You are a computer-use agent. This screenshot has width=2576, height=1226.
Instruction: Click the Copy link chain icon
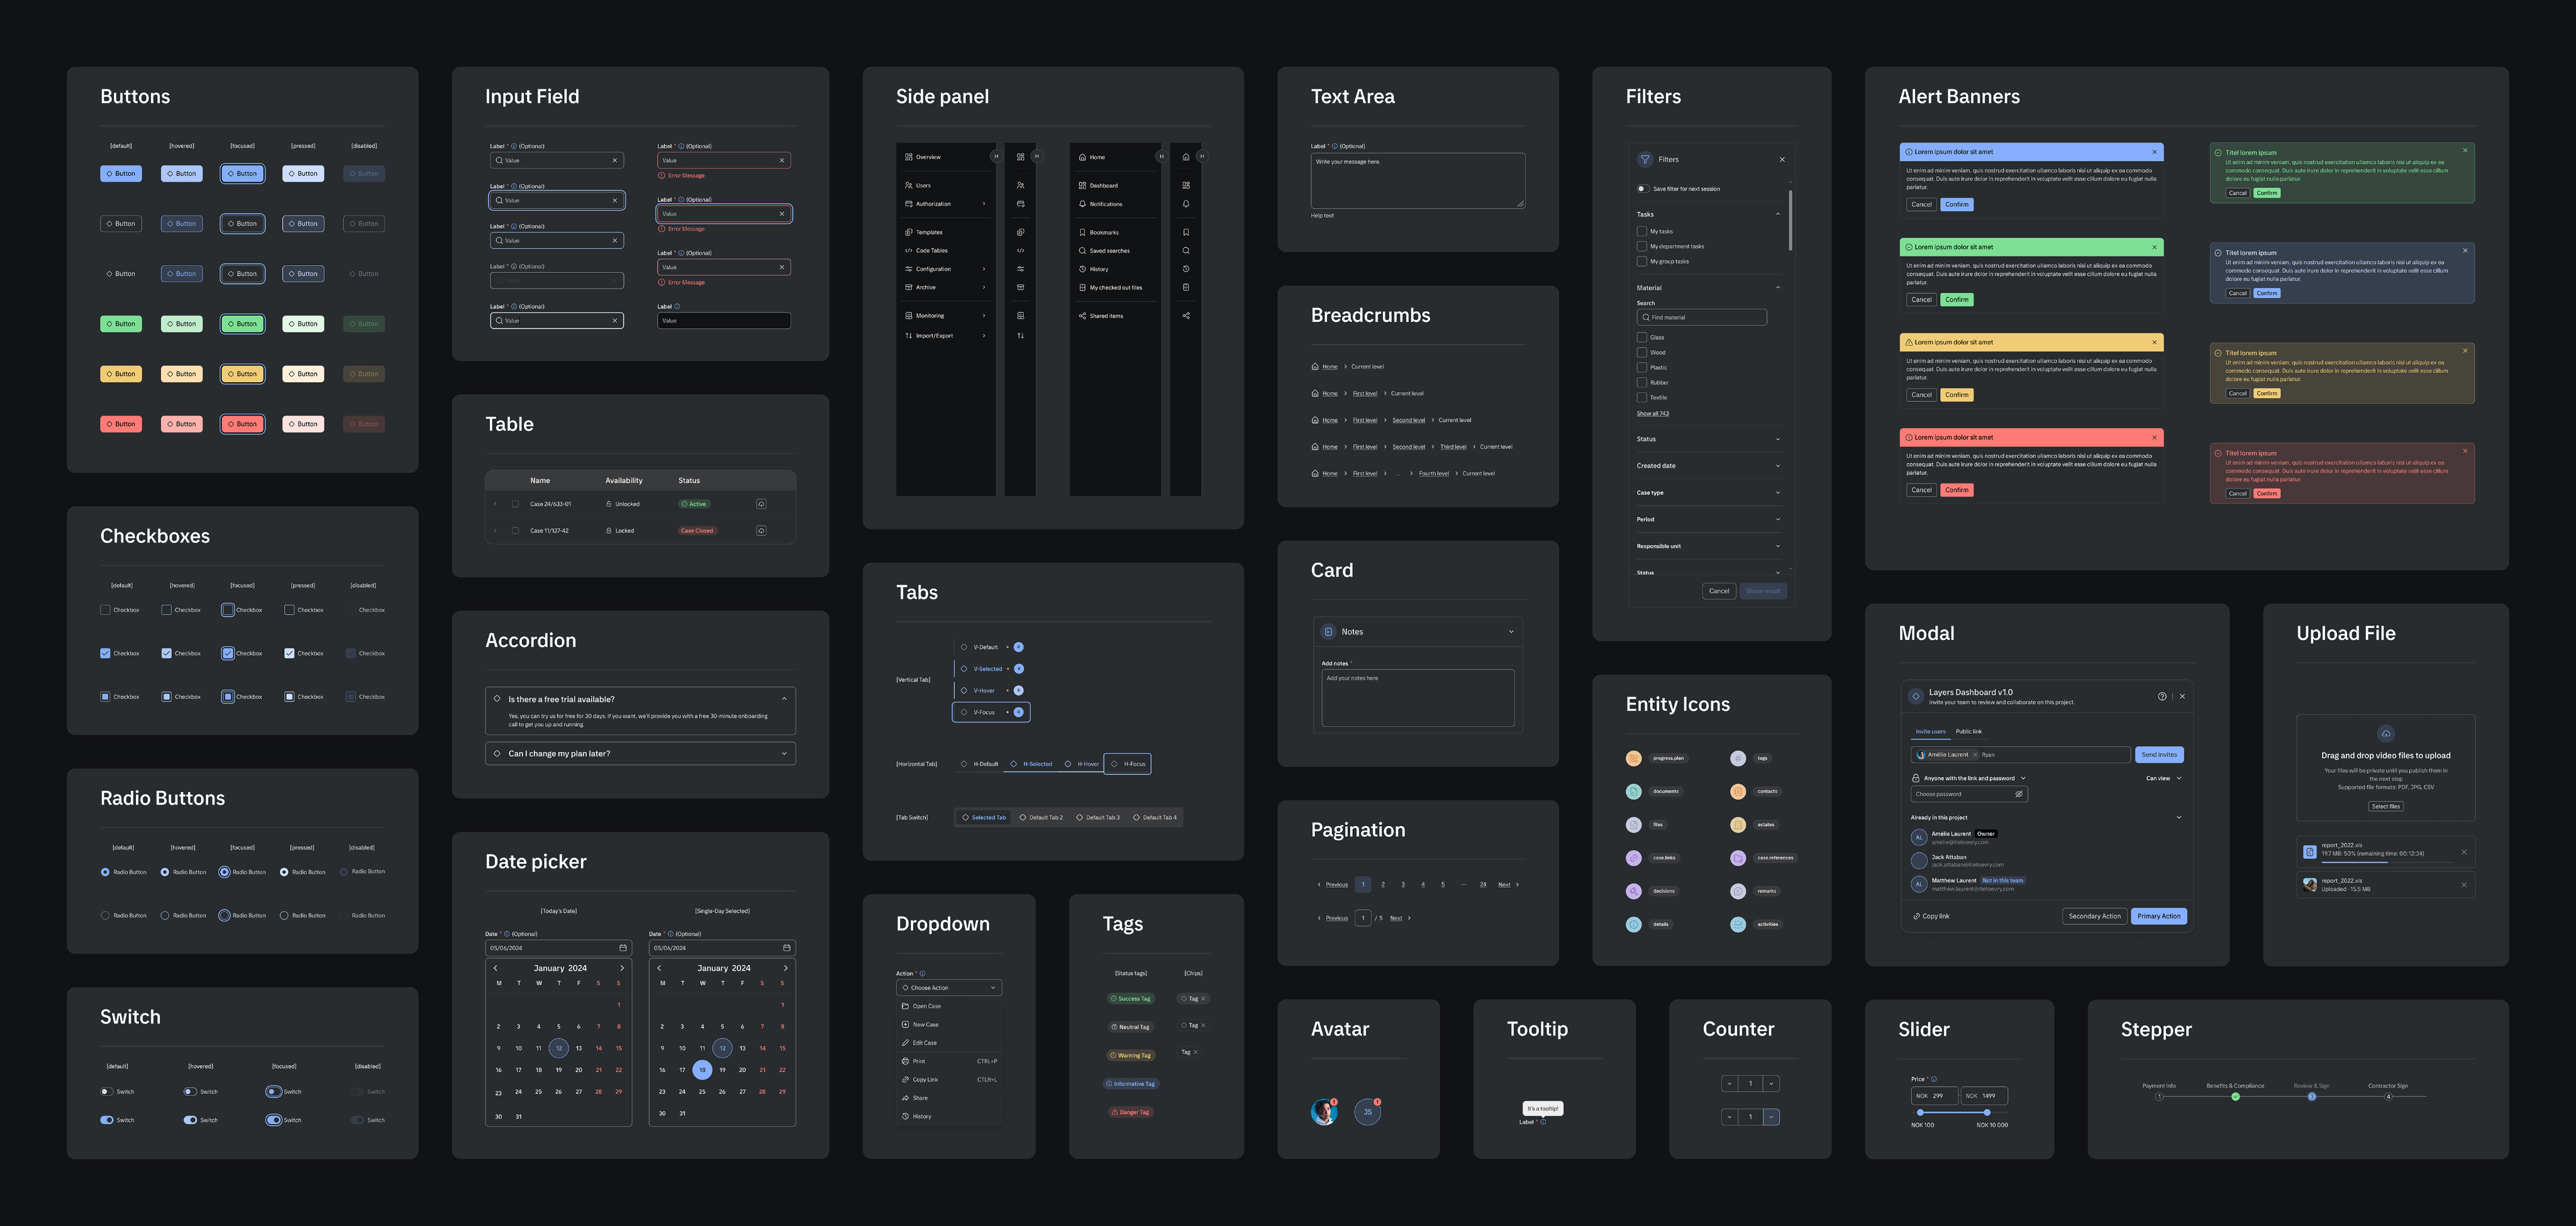1916,916
